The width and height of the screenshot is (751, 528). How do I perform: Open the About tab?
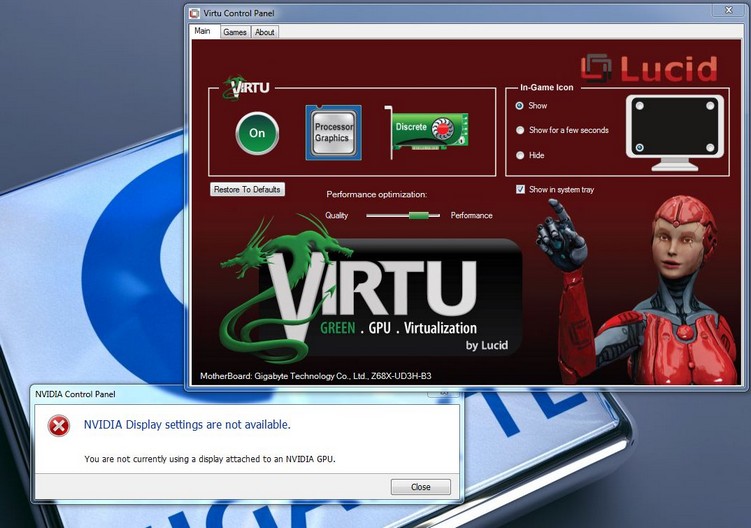tap(264, 32)
